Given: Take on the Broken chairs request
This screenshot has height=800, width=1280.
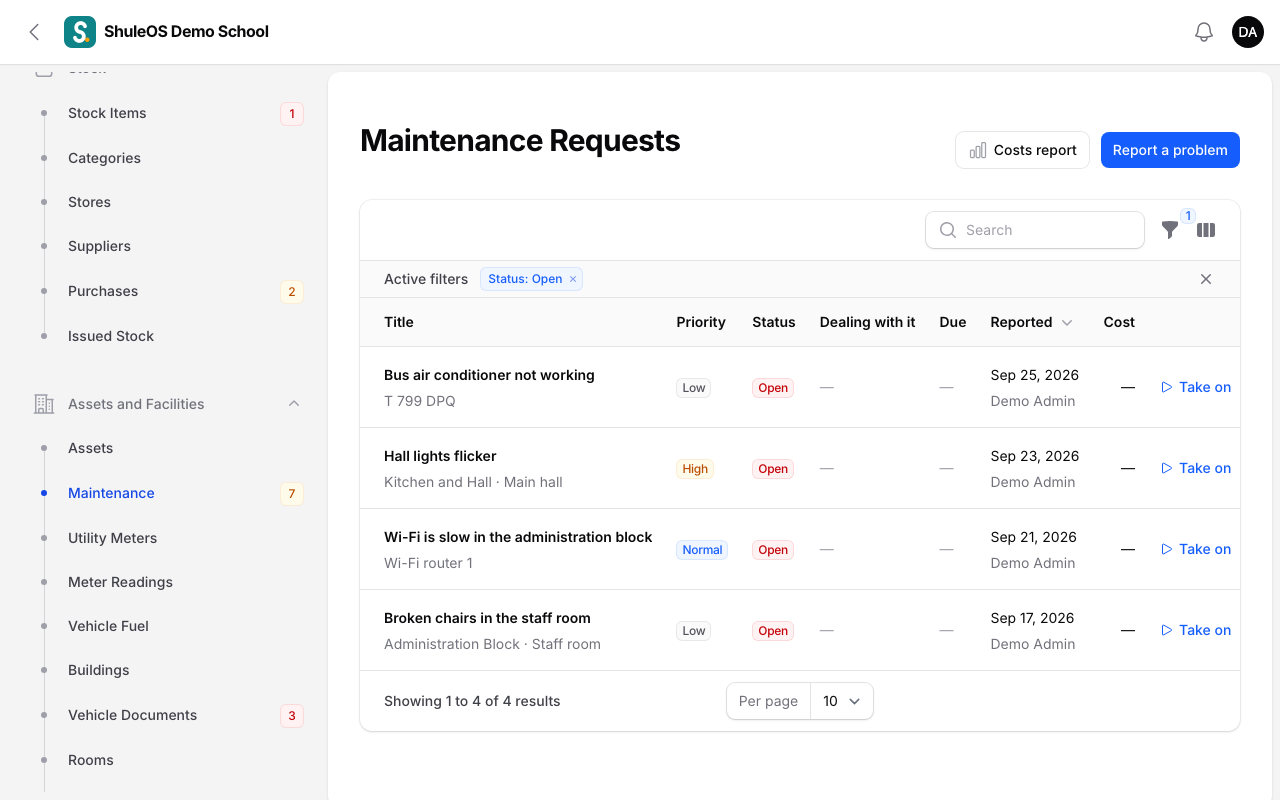Looking at the screenshot, I should (x=1196, y=630).
